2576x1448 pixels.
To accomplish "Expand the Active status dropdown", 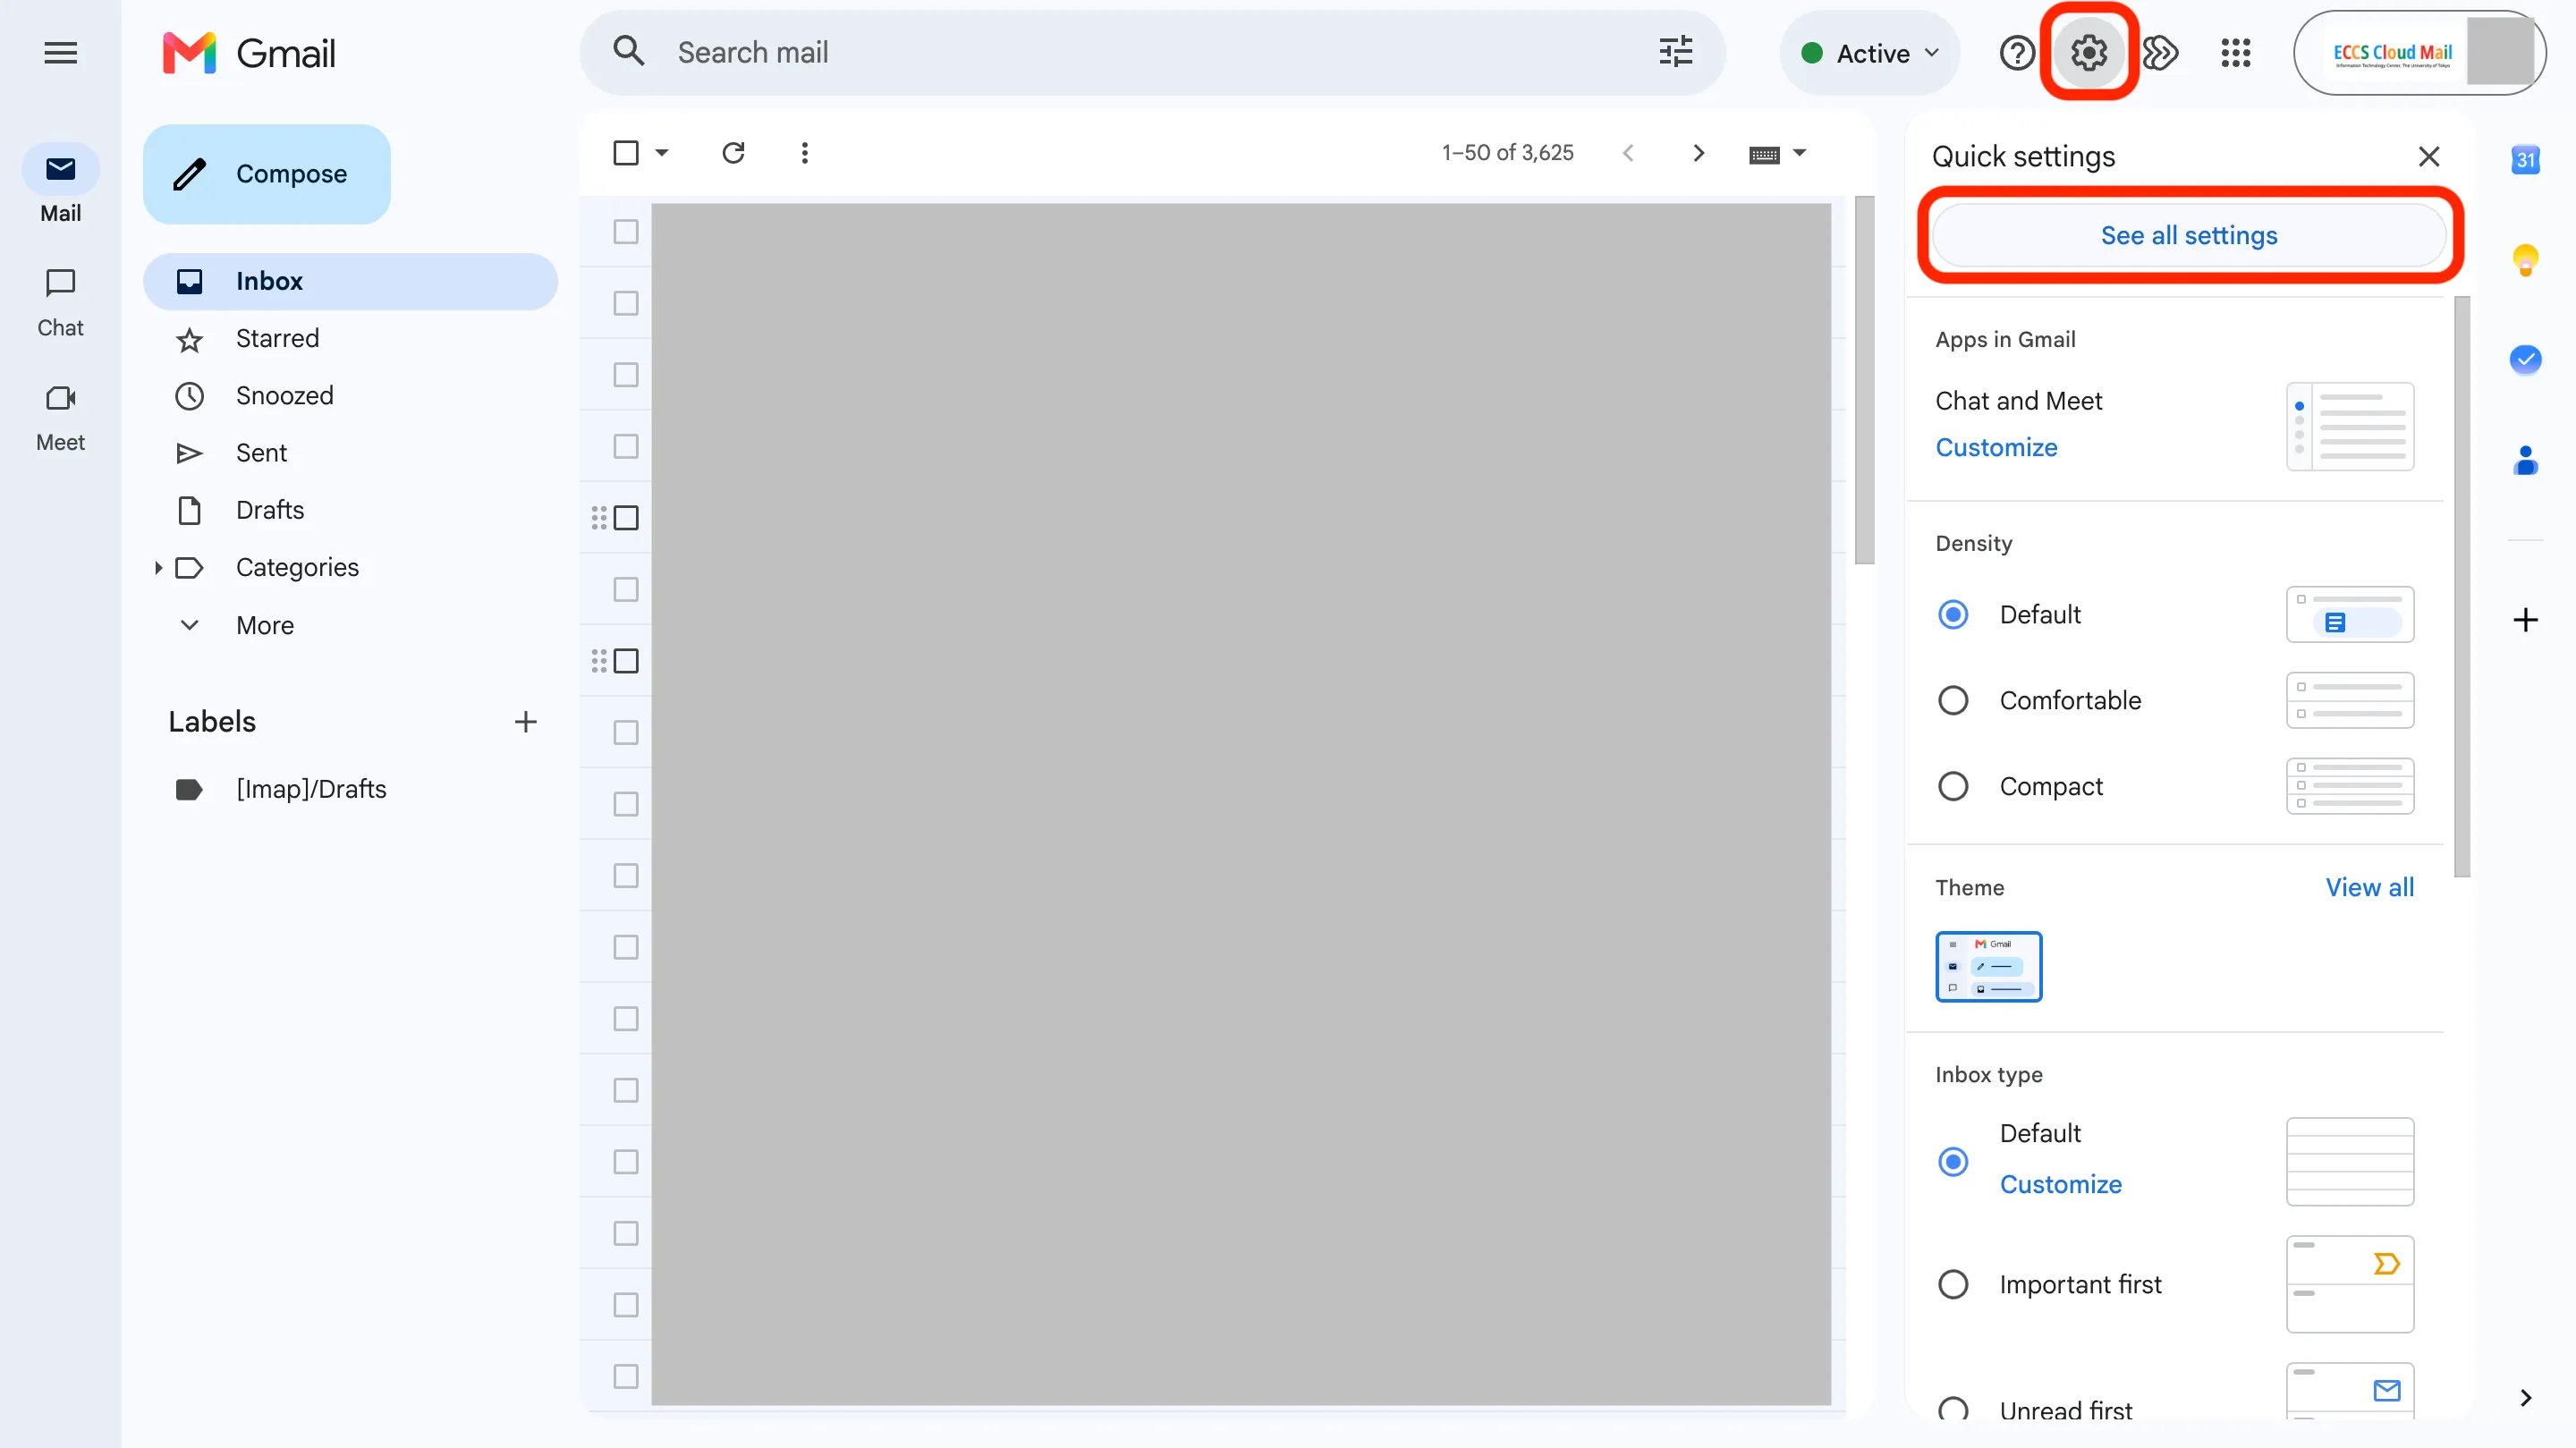I will (x=1868, y=52).
